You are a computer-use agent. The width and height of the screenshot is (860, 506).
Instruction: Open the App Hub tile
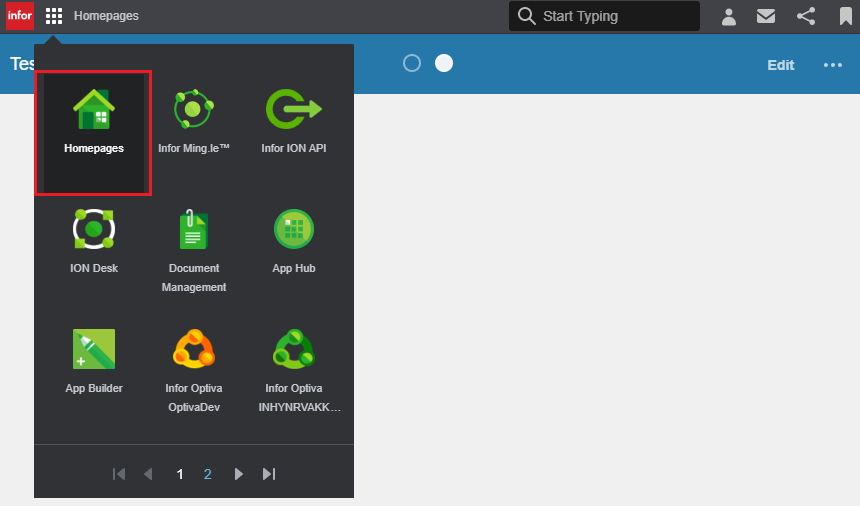(x=293, y=241)
